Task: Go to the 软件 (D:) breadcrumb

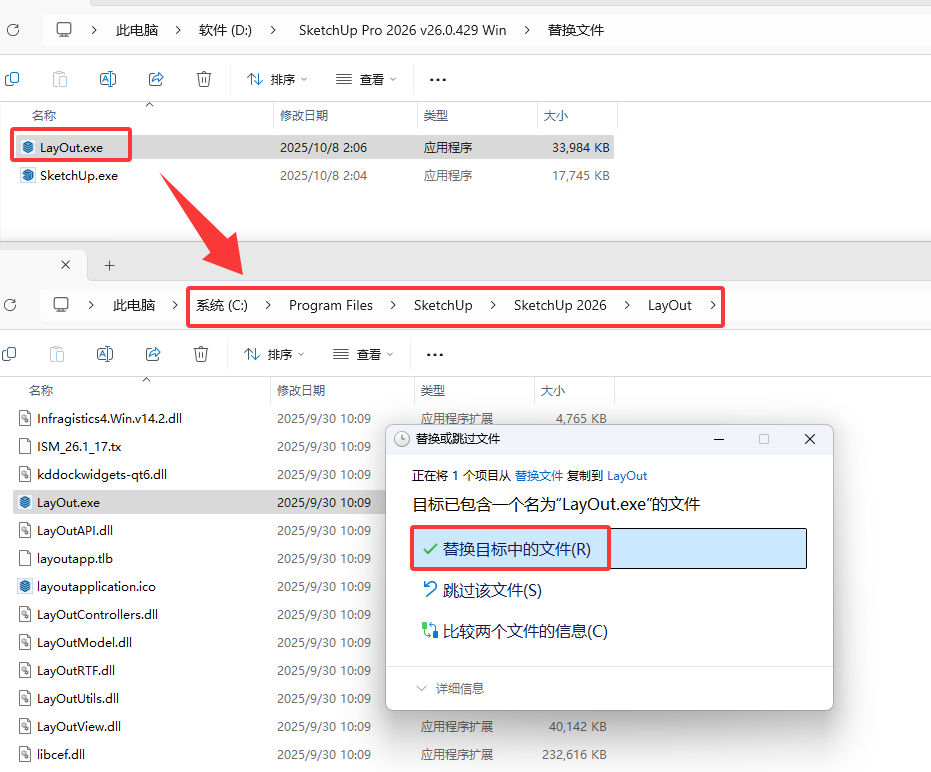Action: pyautogui.click(x=226, y=30)
